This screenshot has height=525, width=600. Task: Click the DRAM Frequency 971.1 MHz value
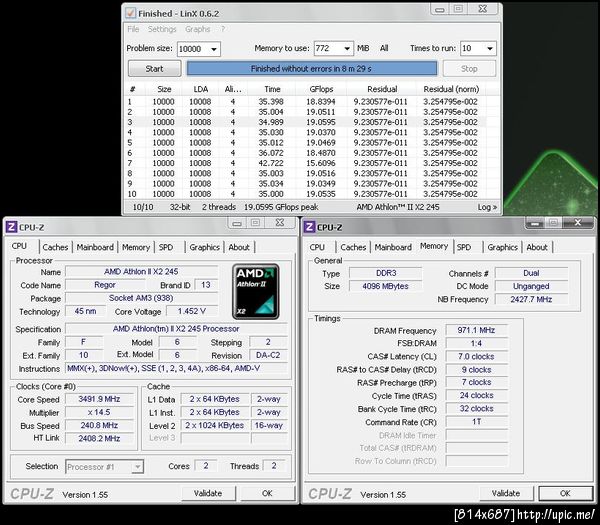(476, 330)
